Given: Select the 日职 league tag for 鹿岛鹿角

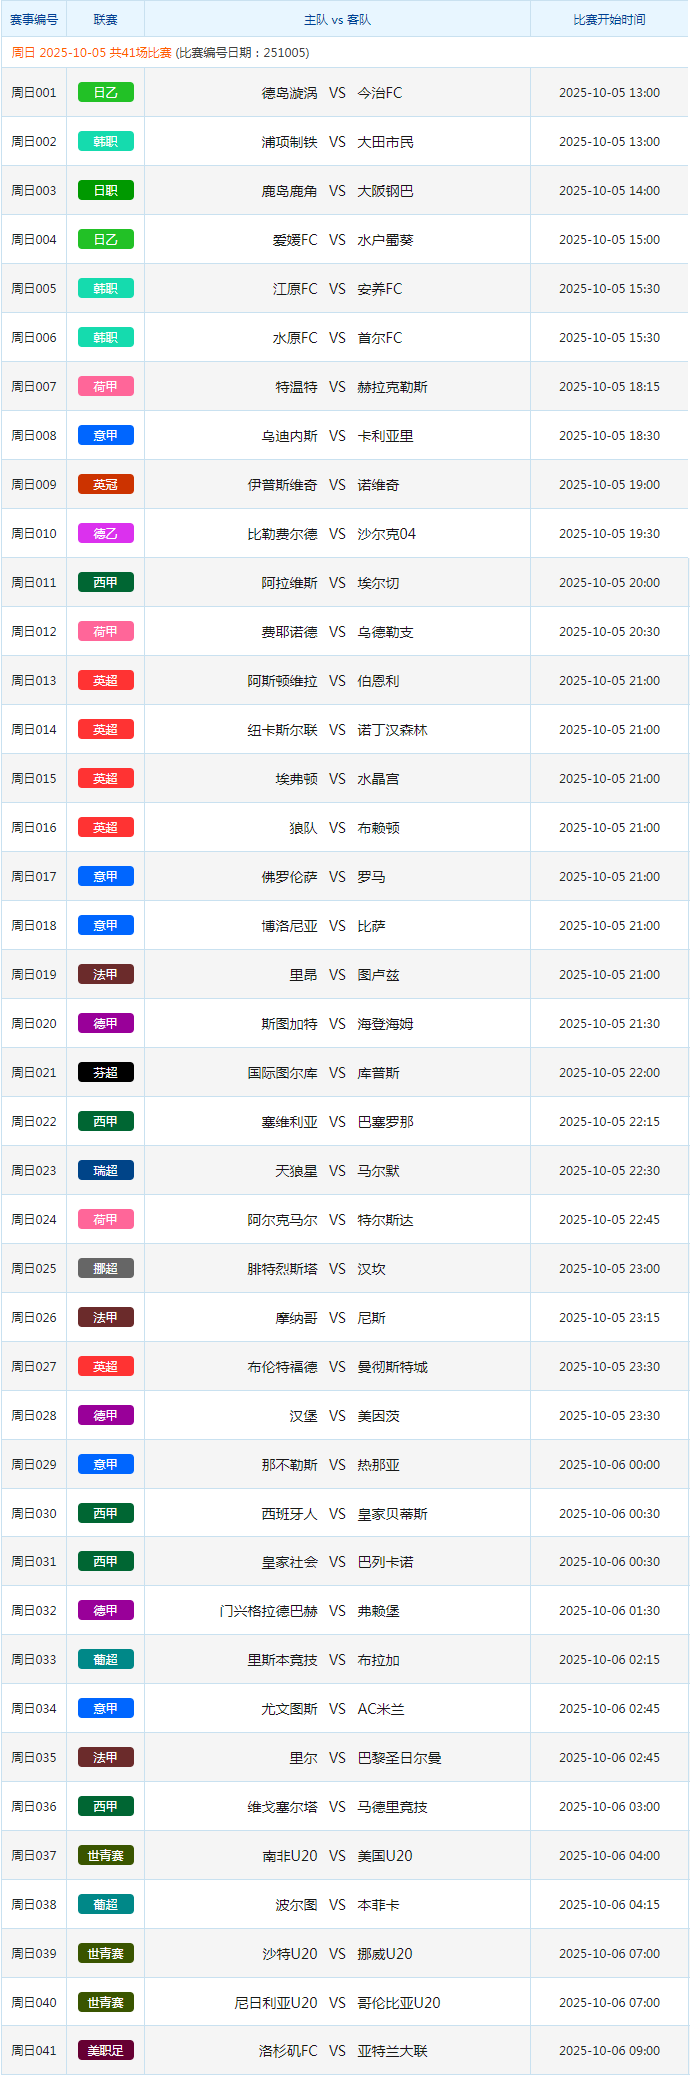Looking at the screenshot, I should tap(105, 191).
